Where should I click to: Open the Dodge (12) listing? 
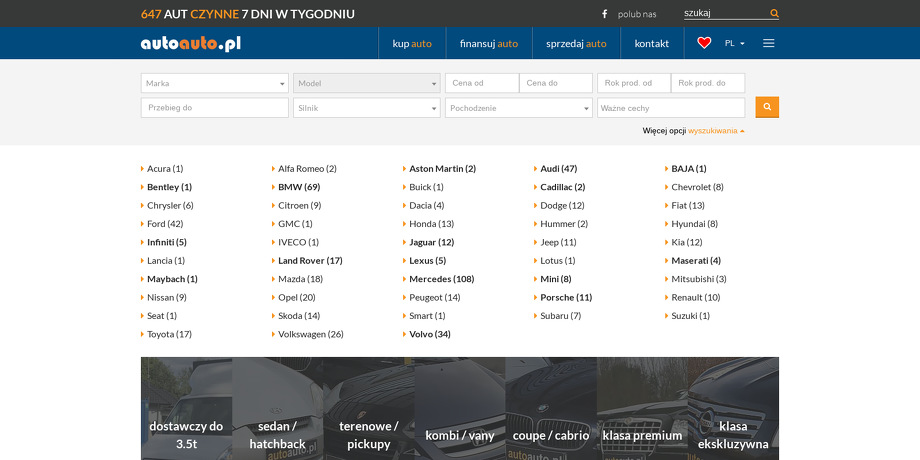[x=563, y=205]
